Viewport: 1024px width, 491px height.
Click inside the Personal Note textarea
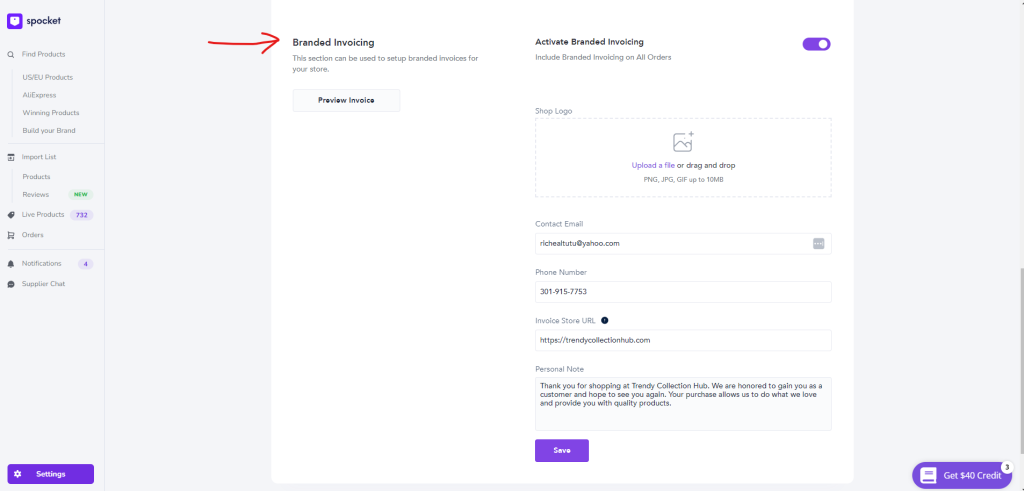(683, 404)
